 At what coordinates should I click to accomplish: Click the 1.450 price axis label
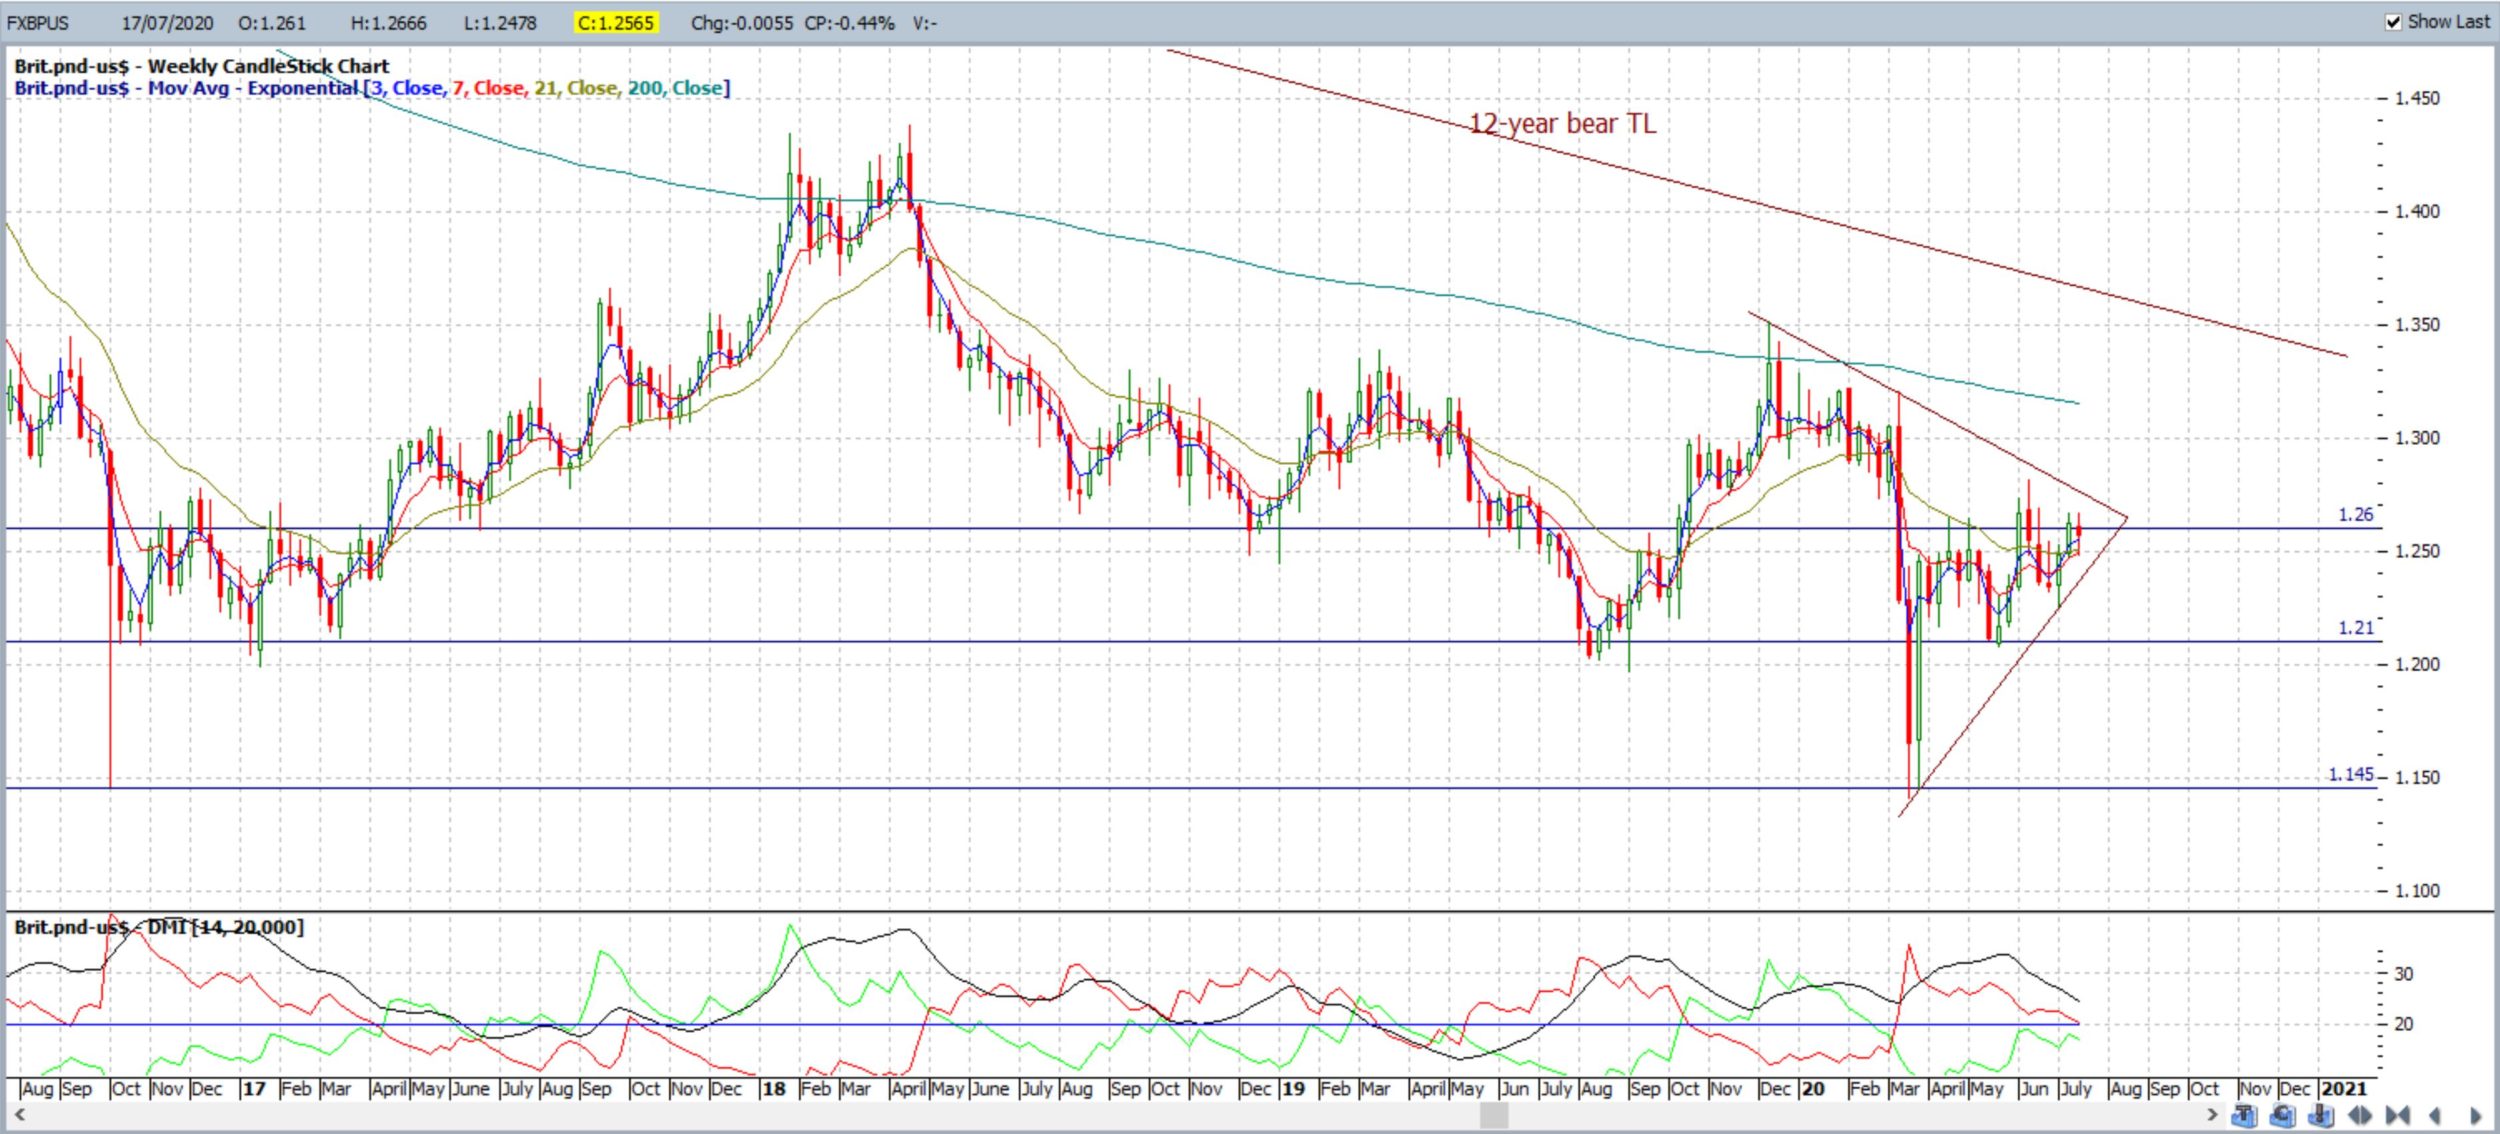coord(2417,98)
